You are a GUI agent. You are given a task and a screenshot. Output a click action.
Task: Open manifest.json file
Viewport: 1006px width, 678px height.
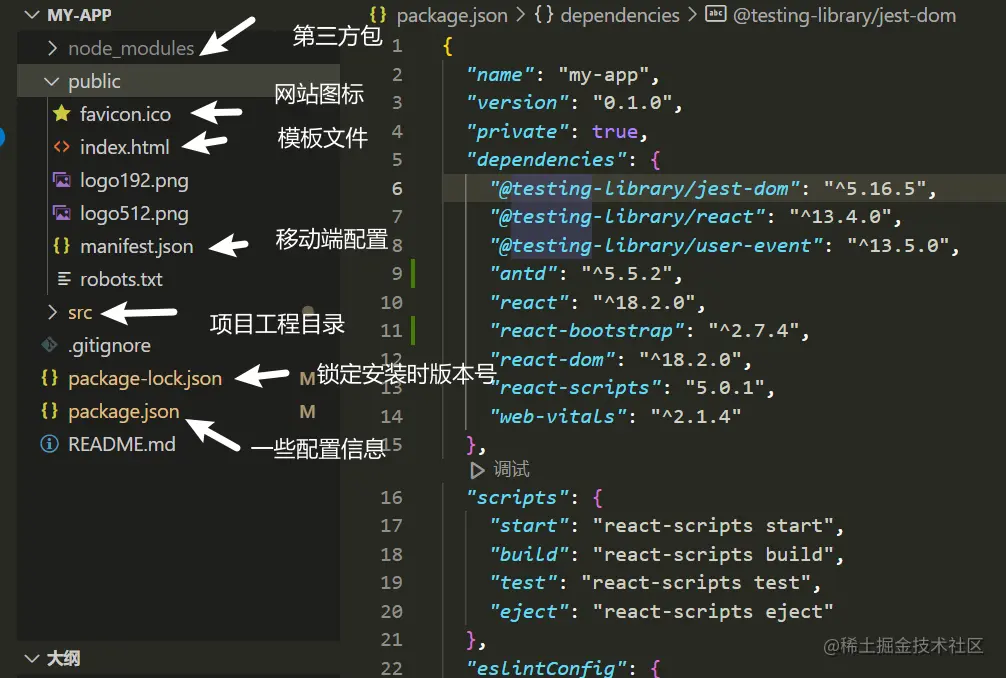137,246
